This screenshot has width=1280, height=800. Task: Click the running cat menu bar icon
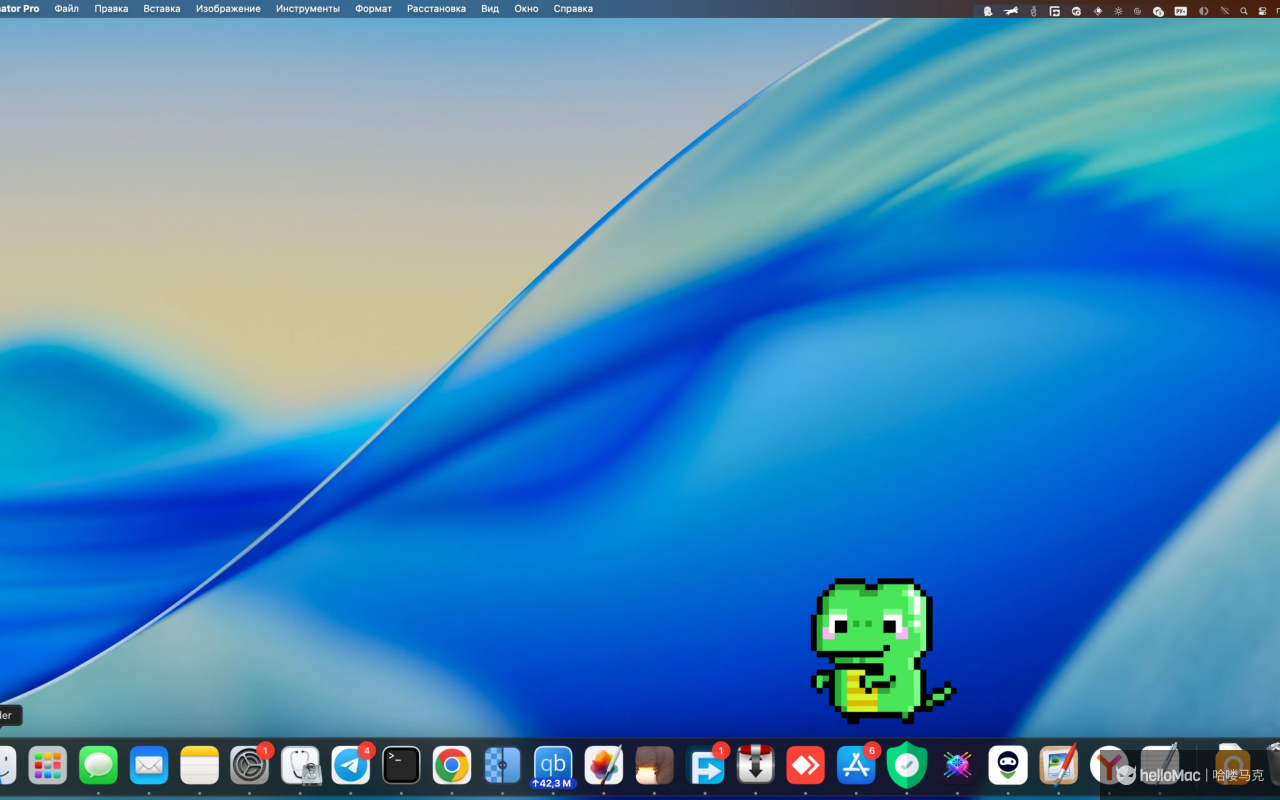coord(1011,11)
